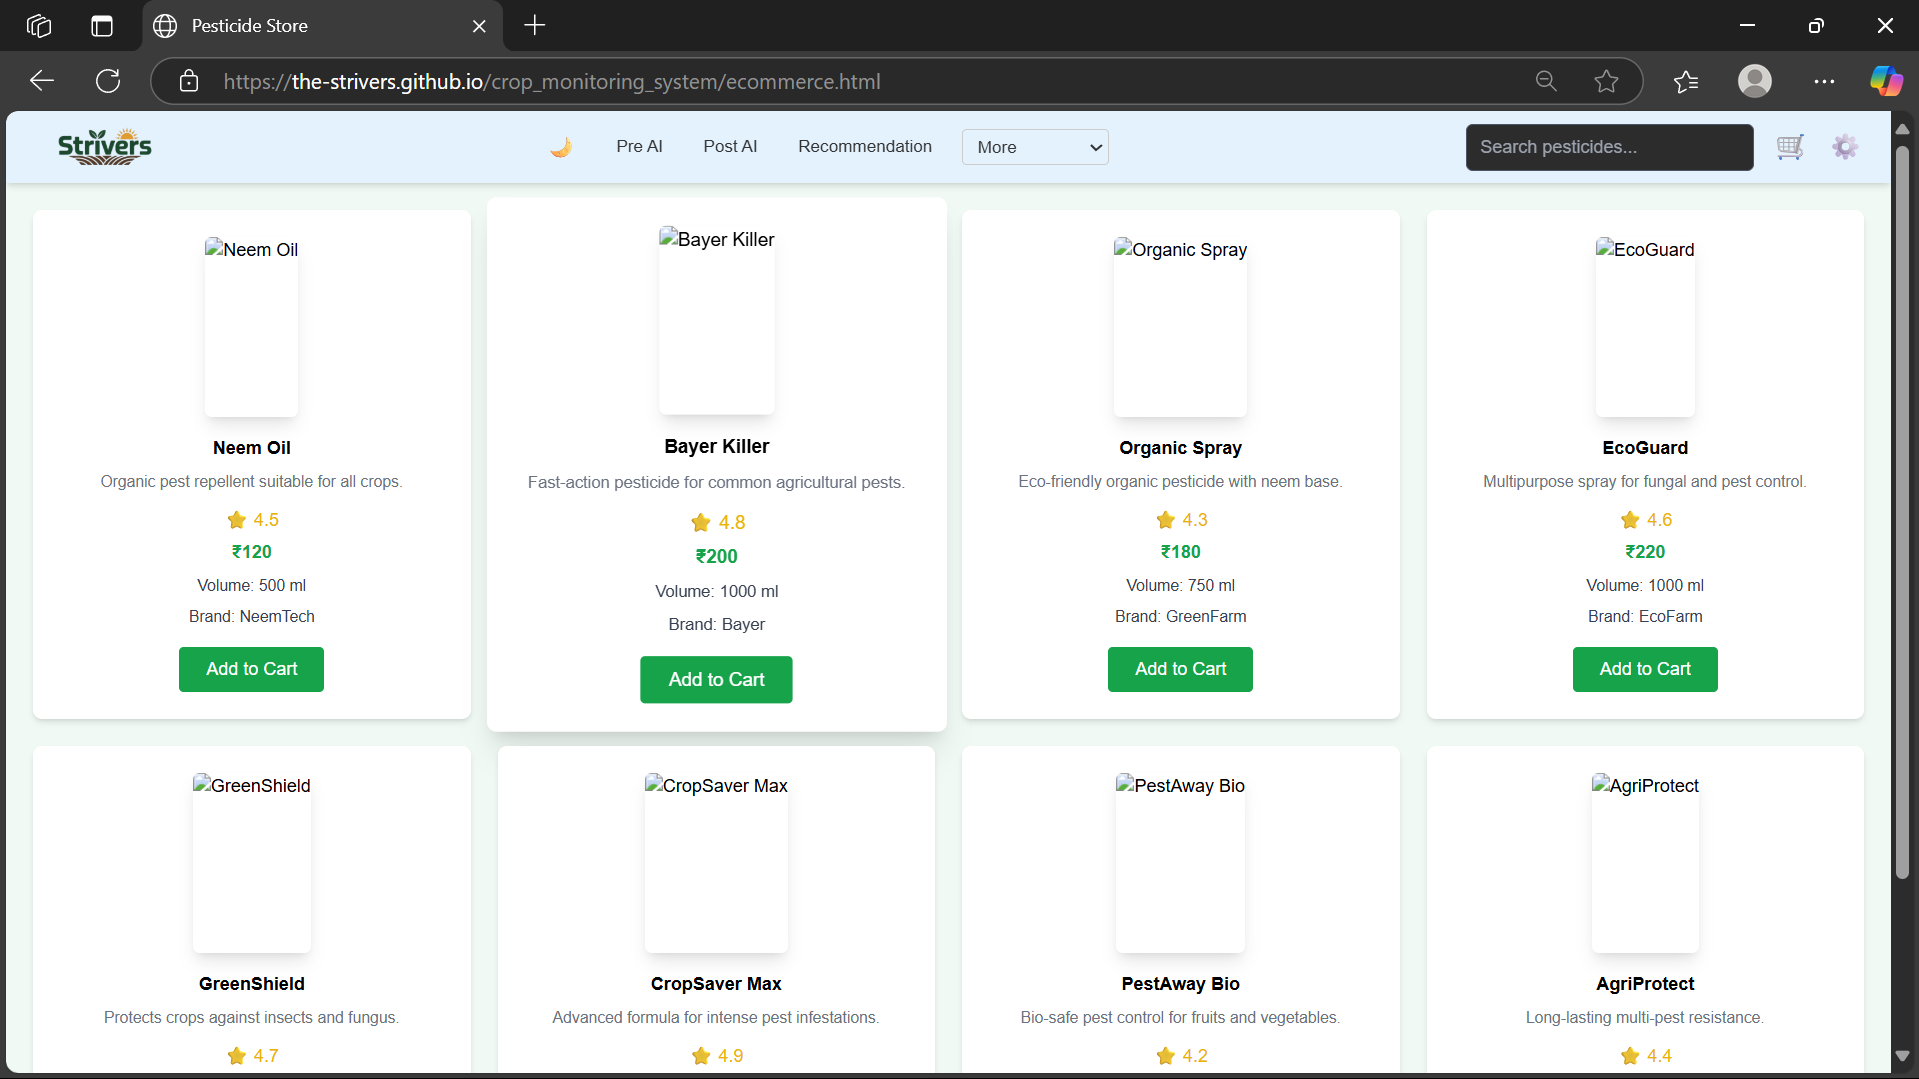Navigate to the Pre AI page
Screen dimensions: 1919x1079
click(639, 146)
